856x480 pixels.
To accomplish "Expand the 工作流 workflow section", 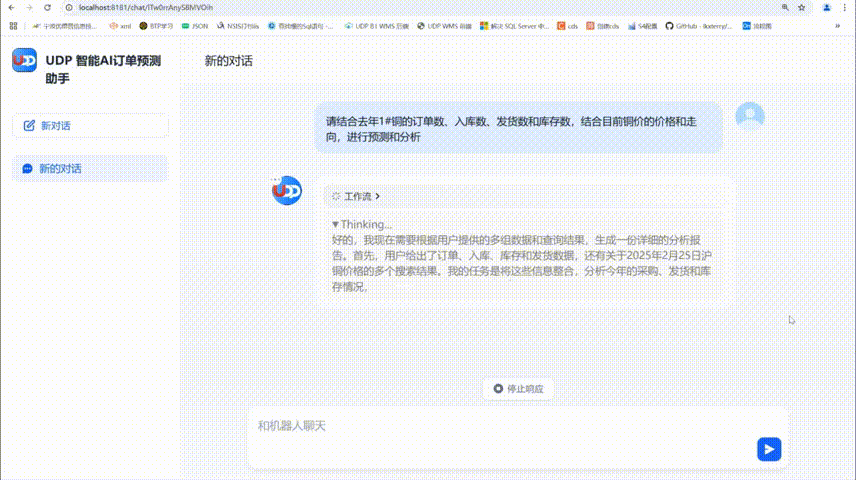I will pyautogui.click(x=356, y=197).
